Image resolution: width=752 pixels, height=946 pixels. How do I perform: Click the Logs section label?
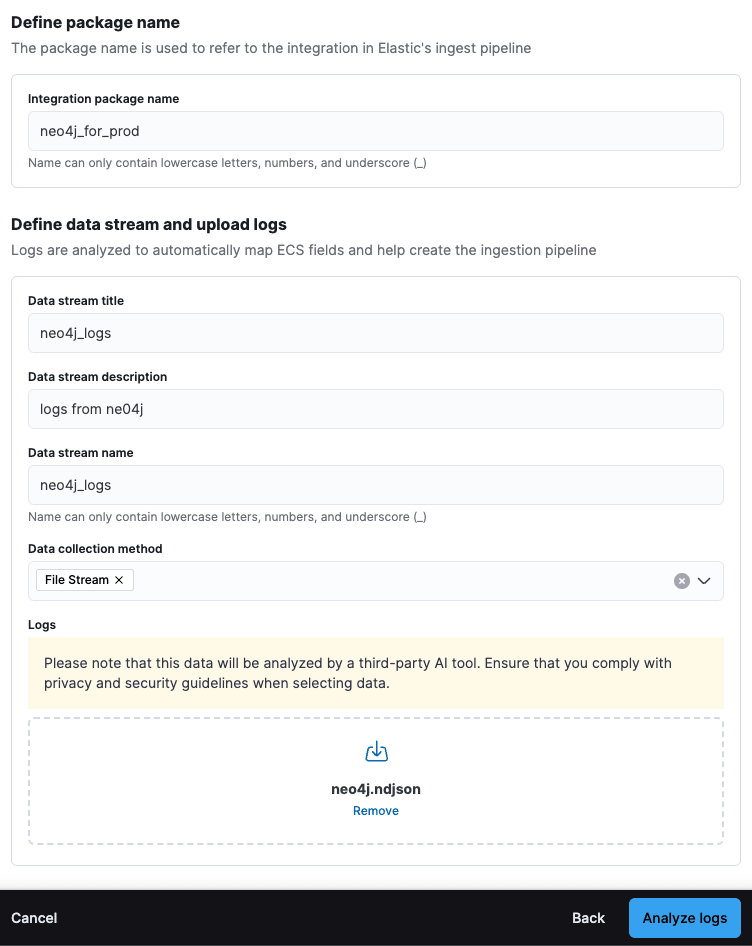[41, 624]
